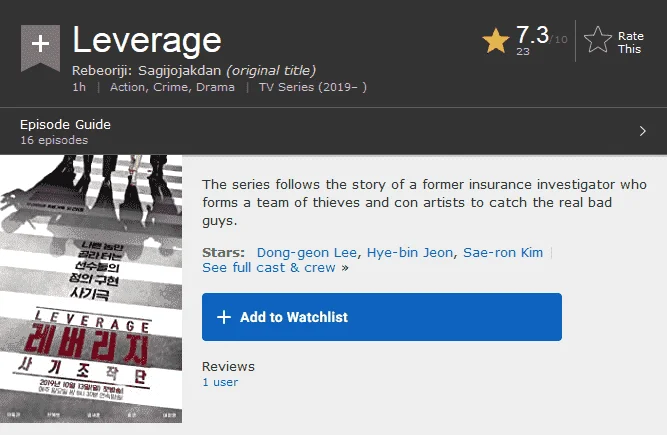Click the watchlist ribbon plus icon beside Leverage

(40, 48)
